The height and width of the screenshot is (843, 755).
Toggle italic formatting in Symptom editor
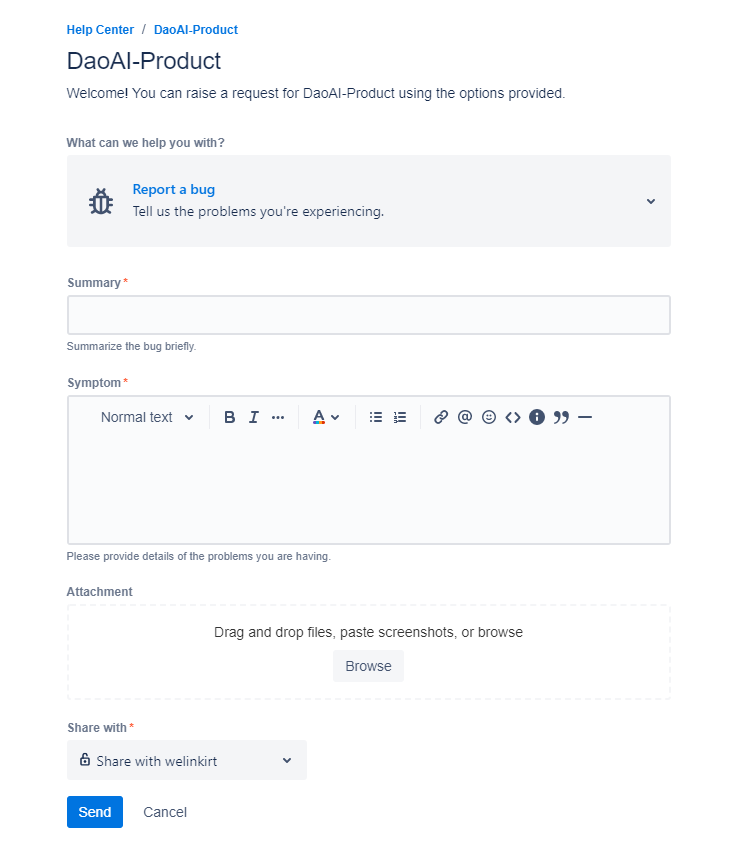pos(253,417)
